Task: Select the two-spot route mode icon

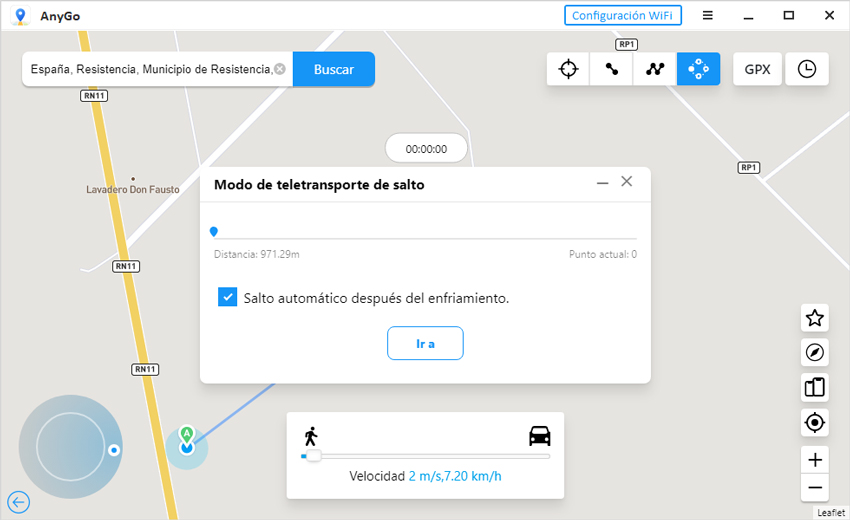Action: click(611, 69)
